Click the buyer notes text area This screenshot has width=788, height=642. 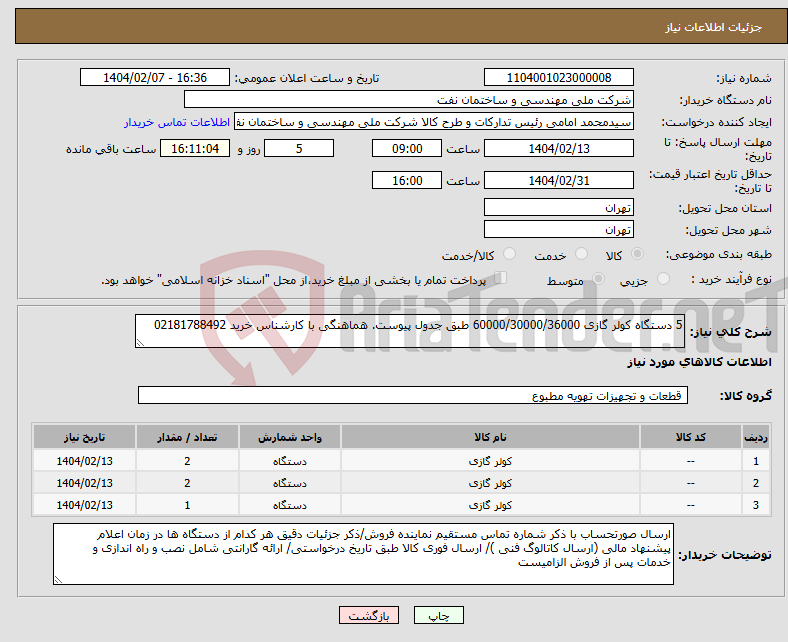pyautogui.click(x=363, y=554)
